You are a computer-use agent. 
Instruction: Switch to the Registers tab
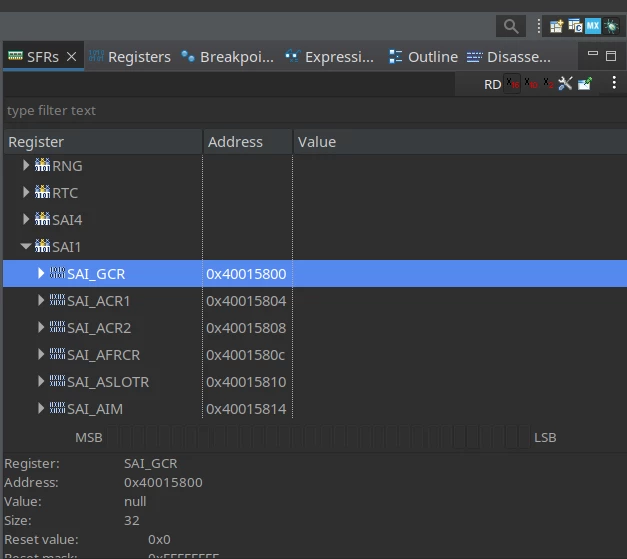point(130,57)
